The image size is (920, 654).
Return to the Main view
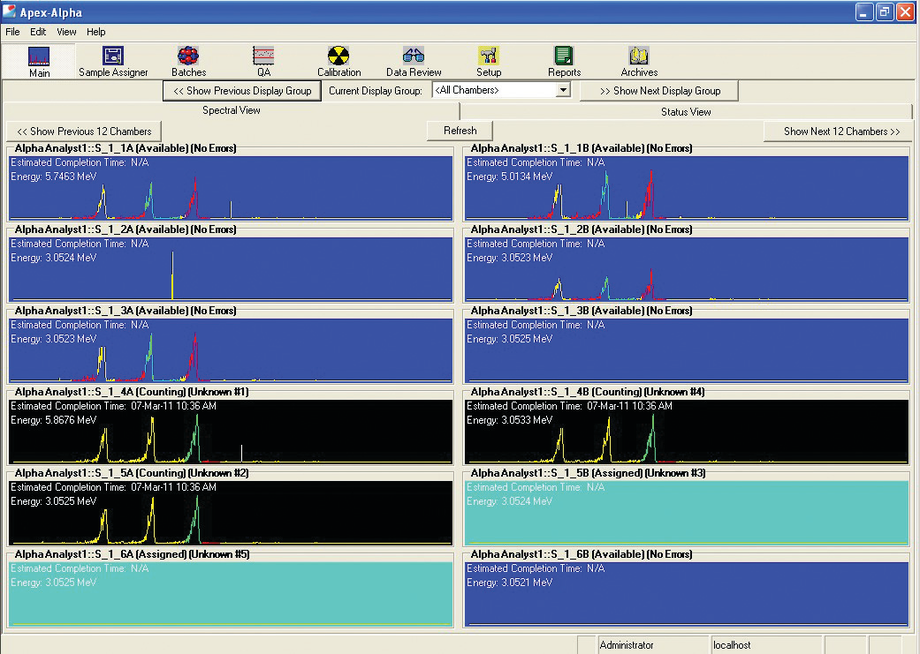40,60
